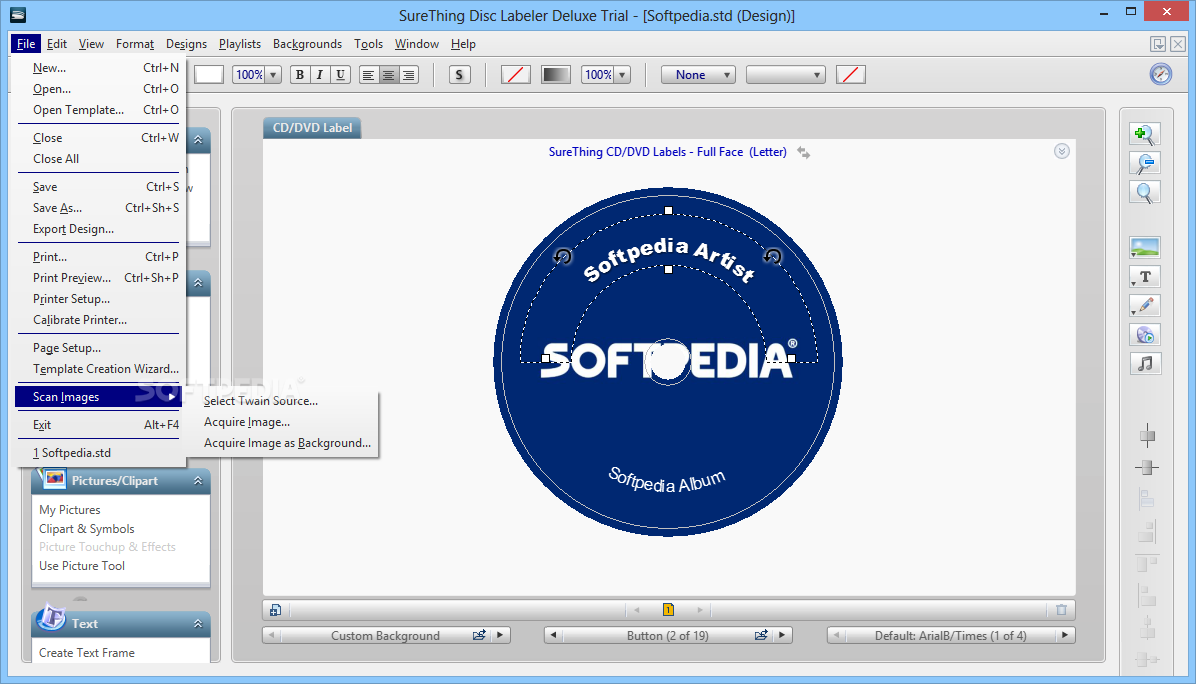
Task: Switch to the CD/DVD Label tab
Action: coord(312,128)
